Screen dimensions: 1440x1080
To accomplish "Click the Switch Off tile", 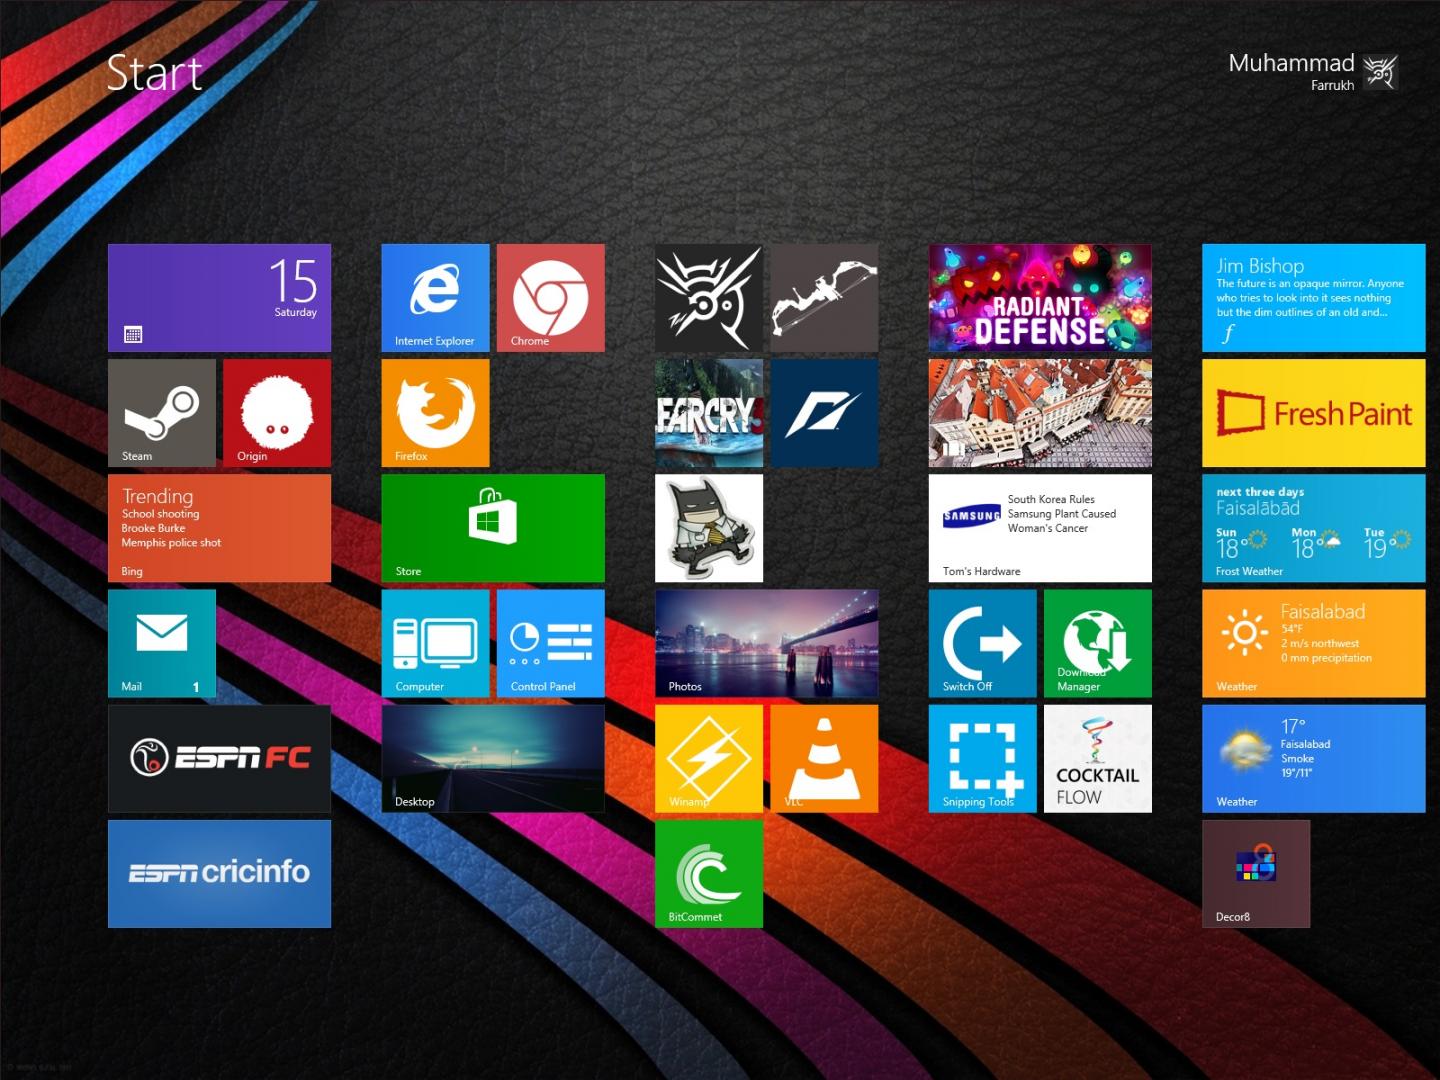I will [982, 643].
